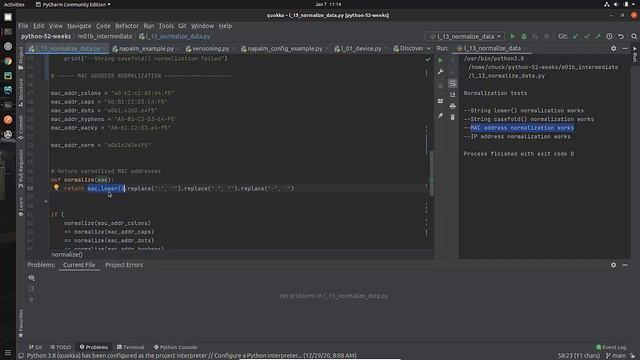The image size is (640, 360).
Task: Open TODO tool window
Action: 60,347
